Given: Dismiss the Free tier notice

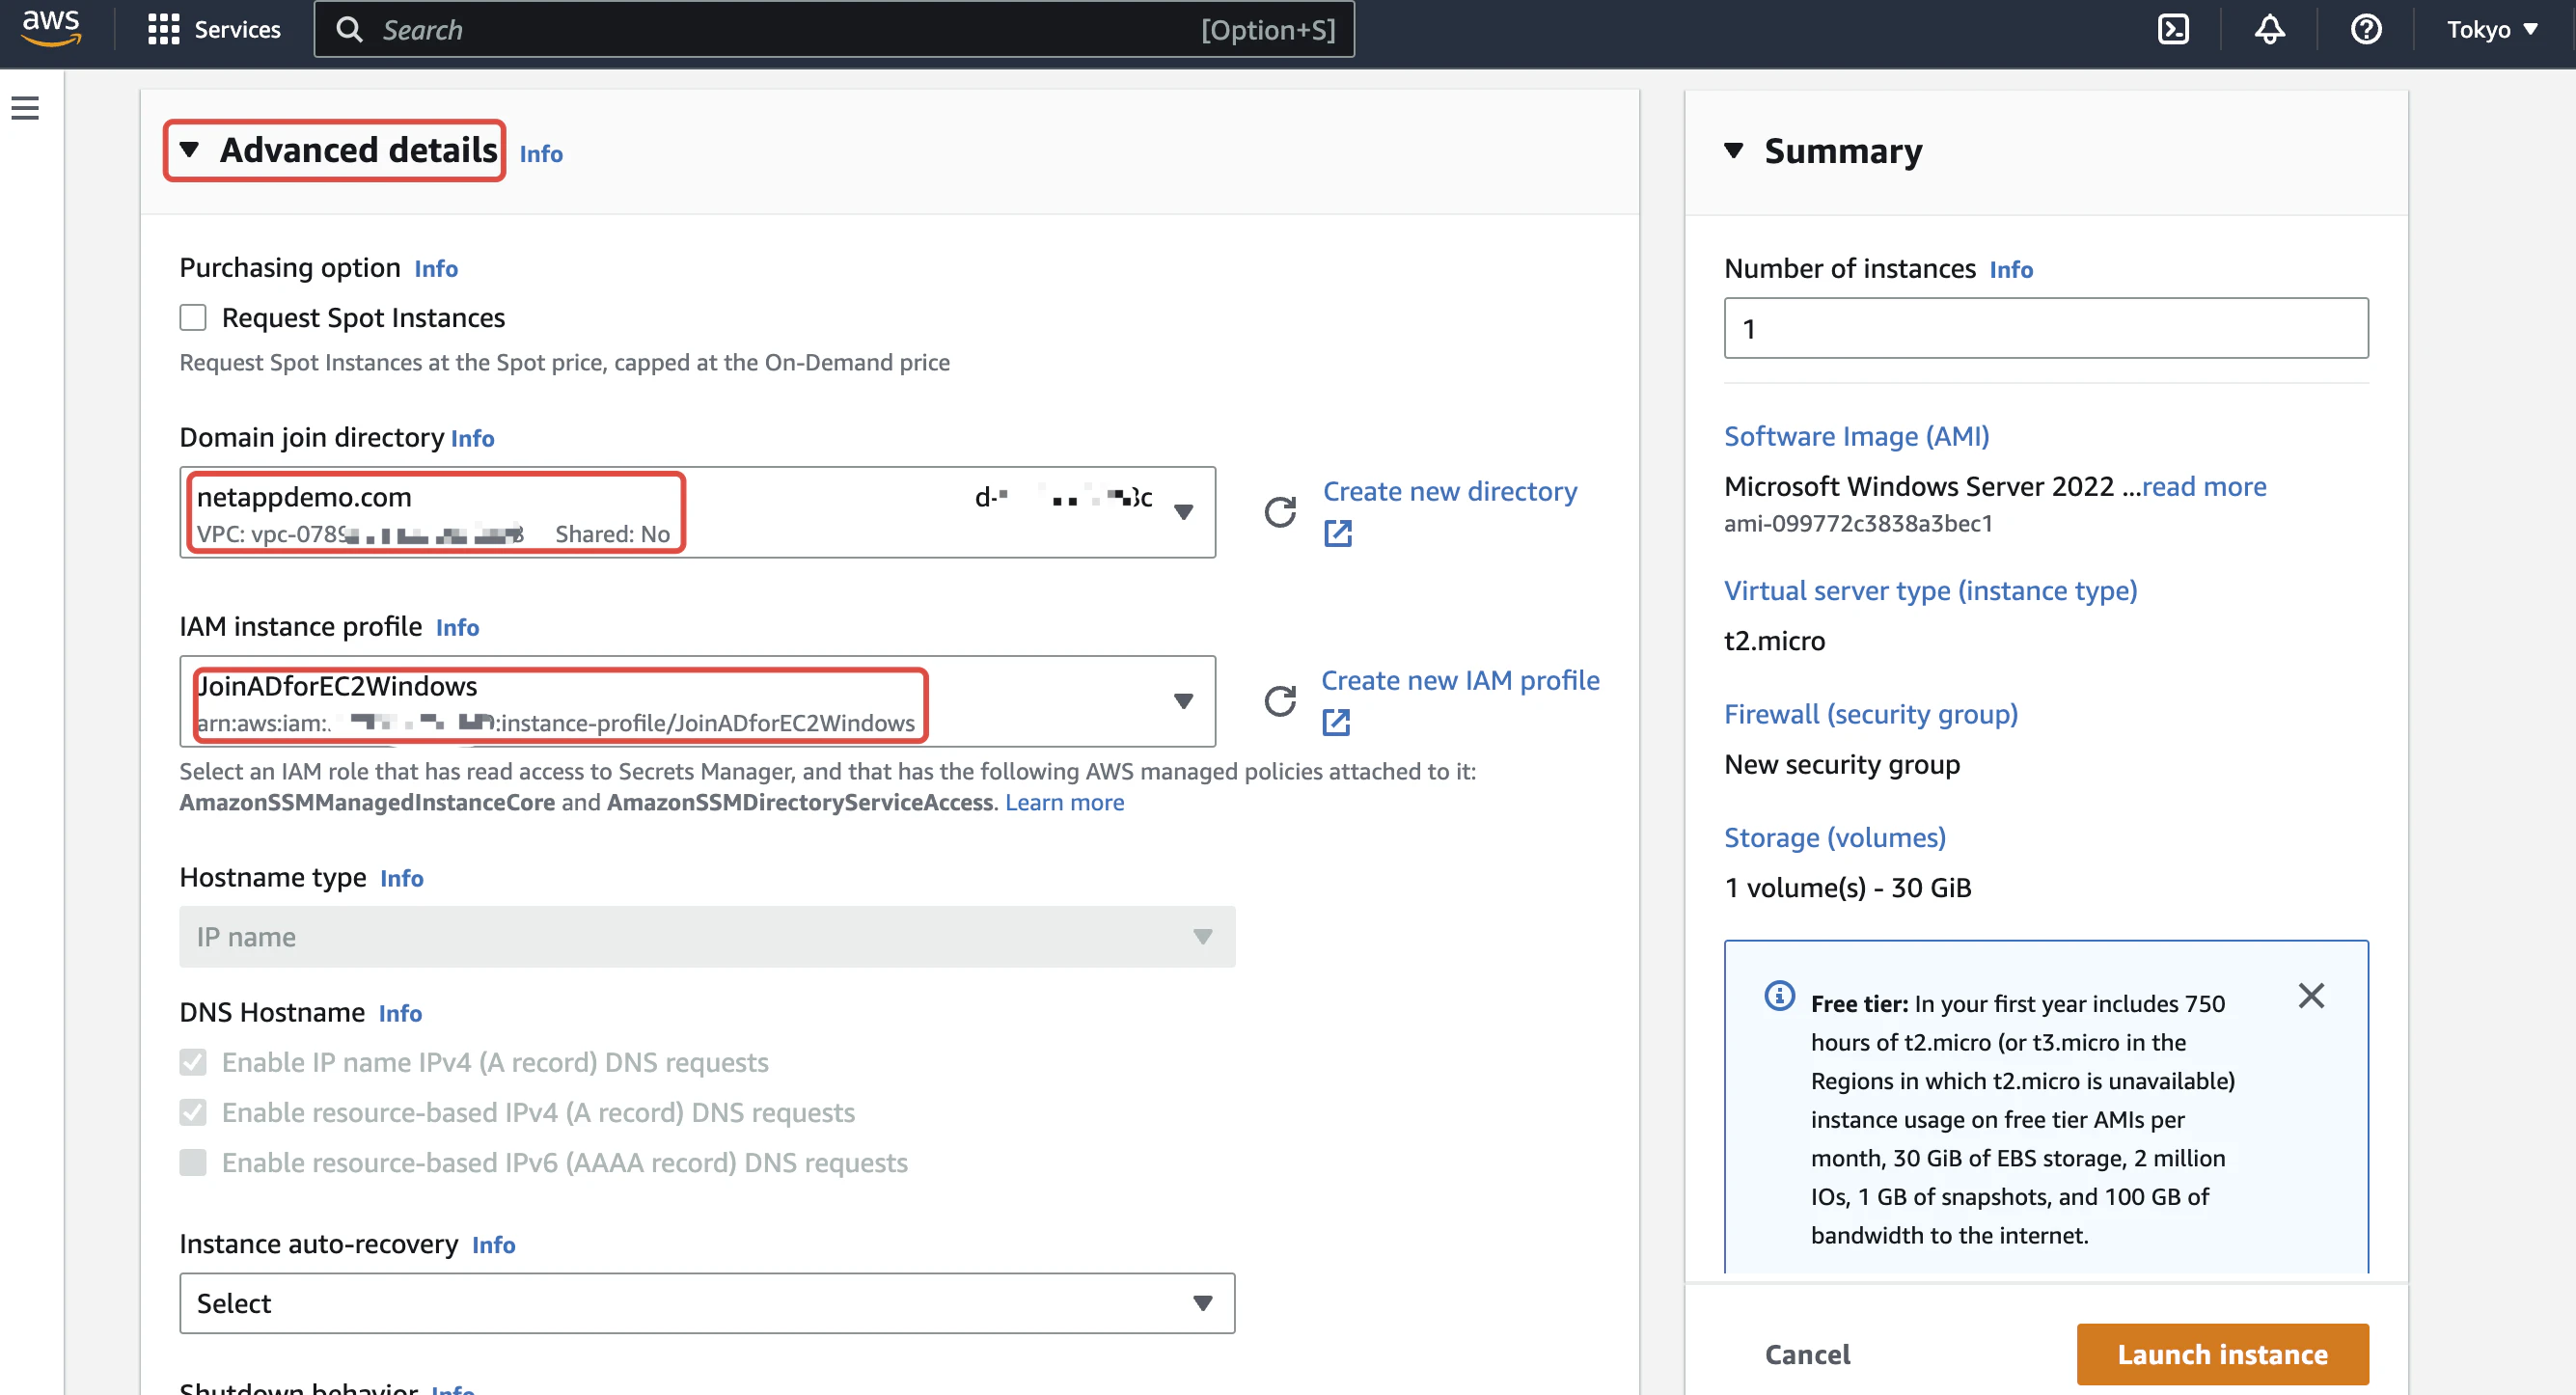Looking at the screenshot, I should click(2311, 996).
